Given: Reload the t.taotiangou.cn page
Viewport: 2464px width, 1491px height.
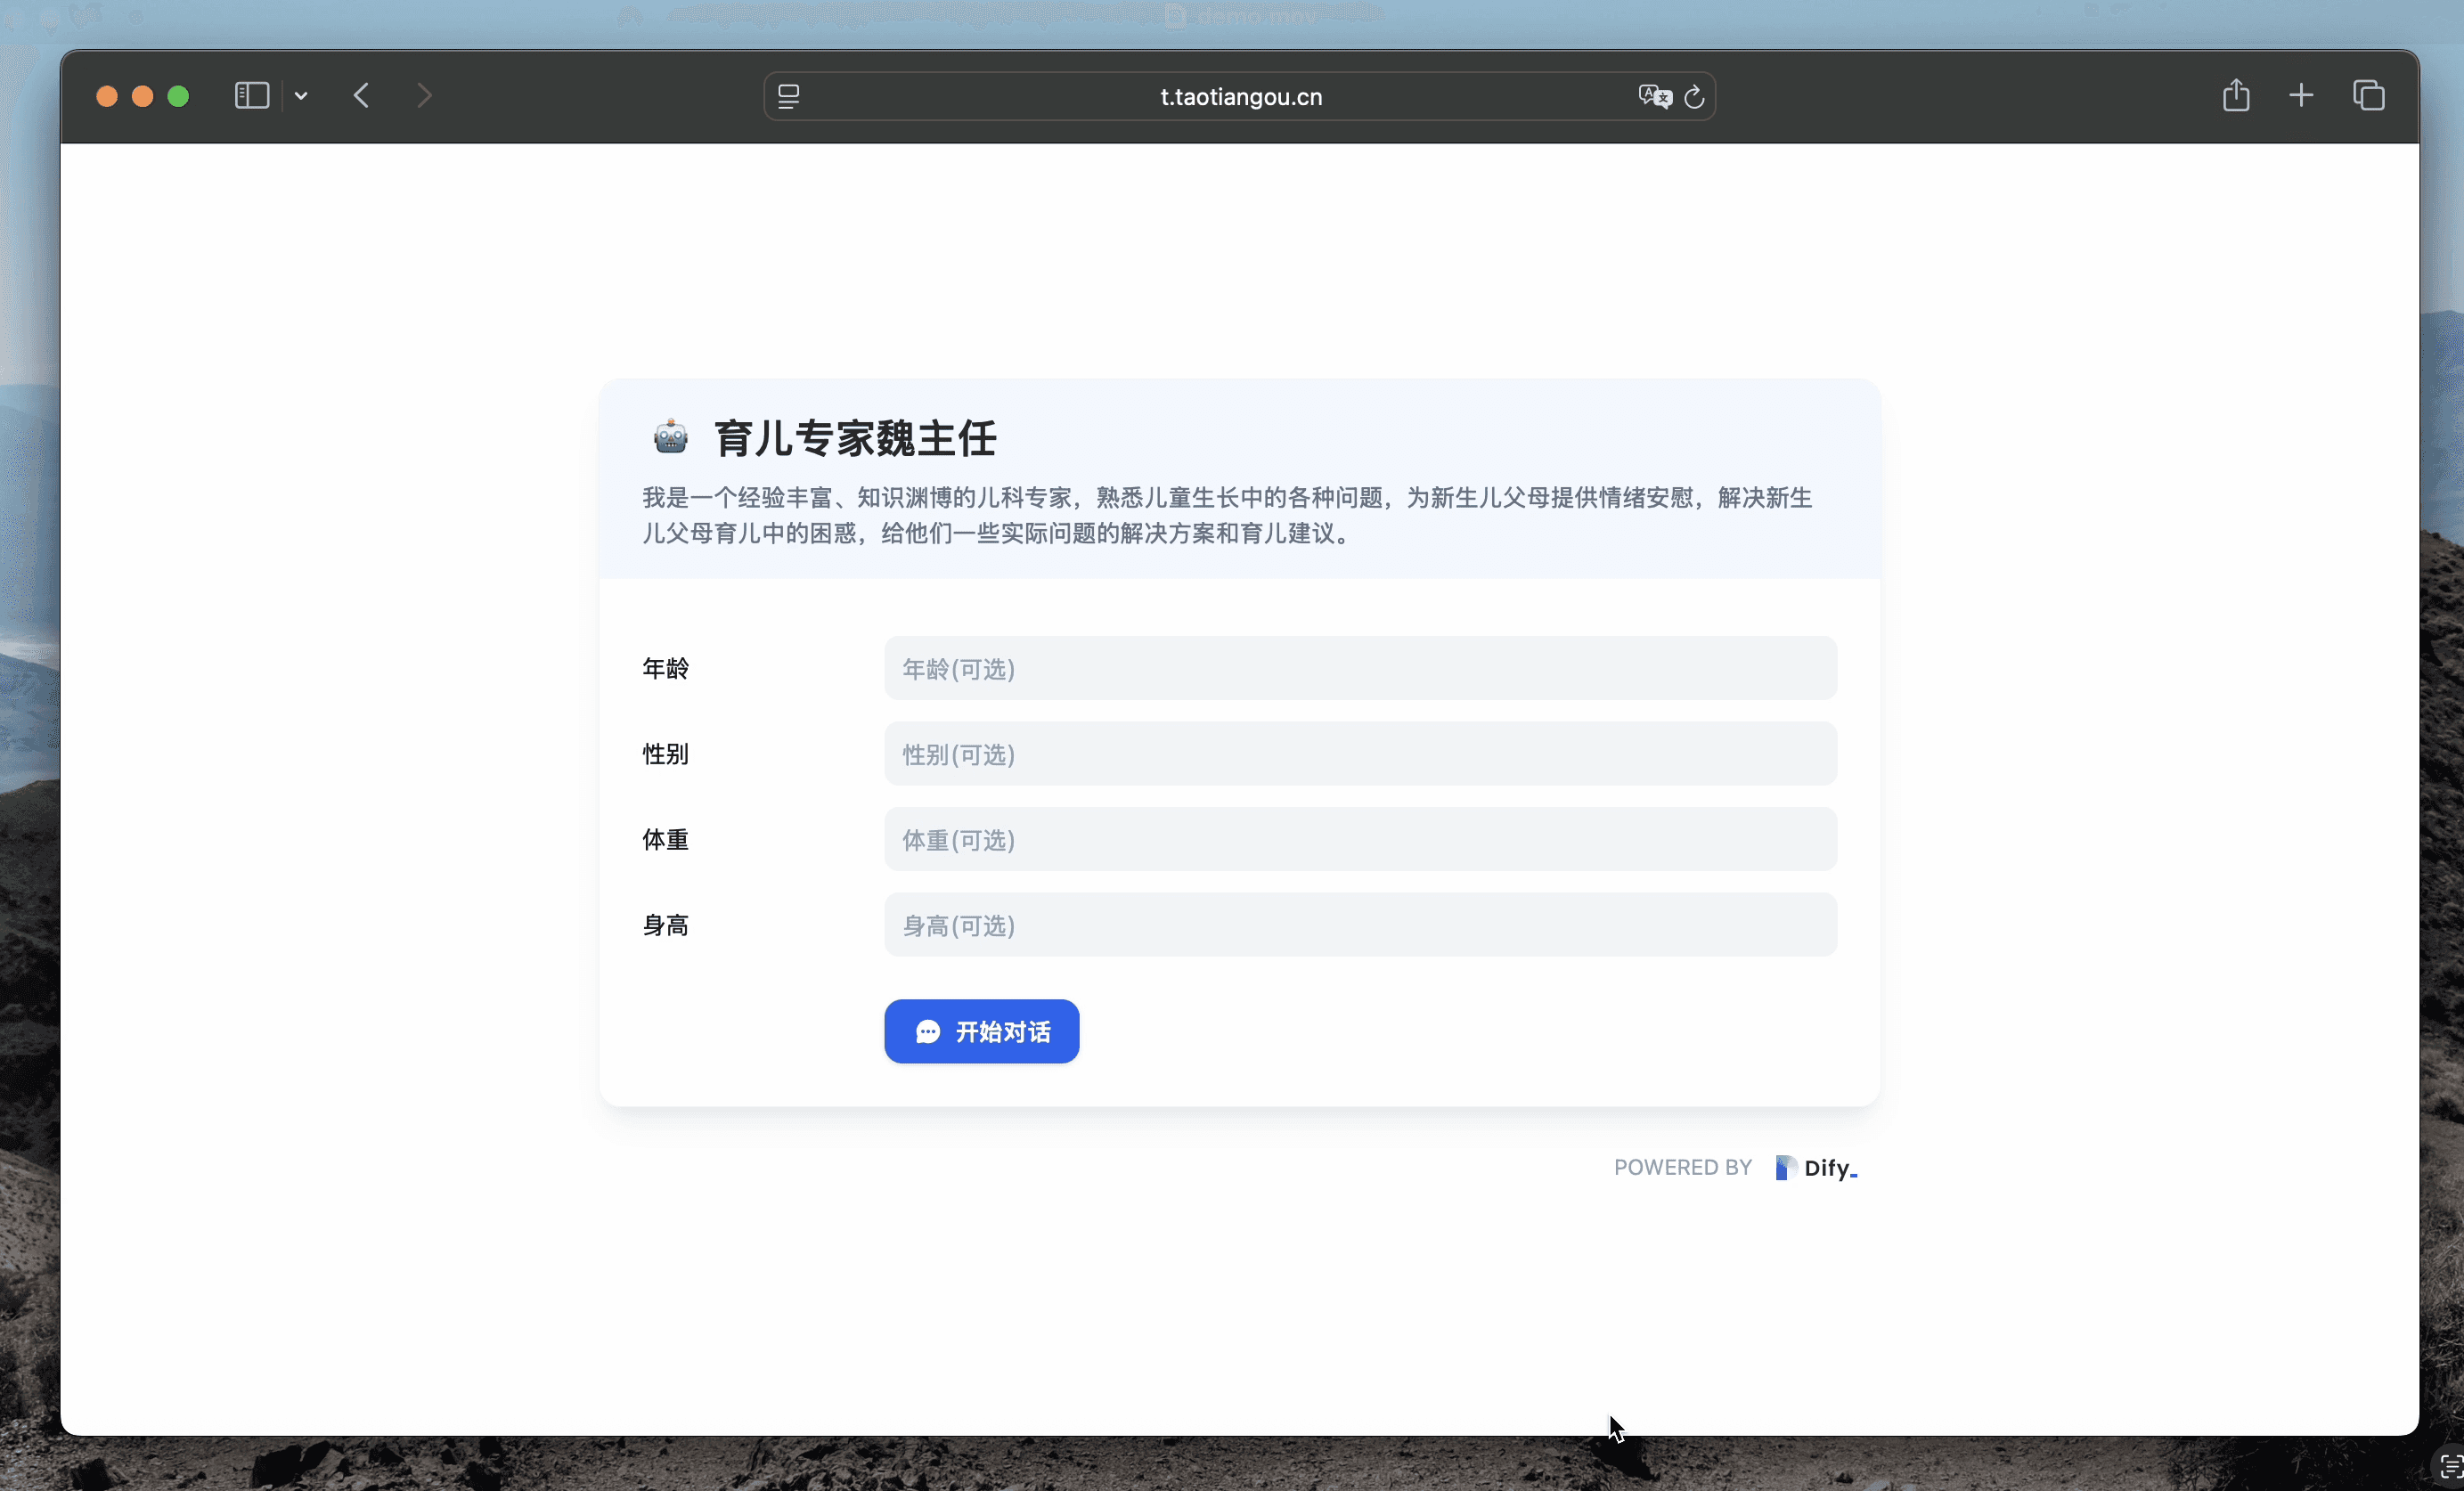Looking at the screenshot, I should point(1695,96).
